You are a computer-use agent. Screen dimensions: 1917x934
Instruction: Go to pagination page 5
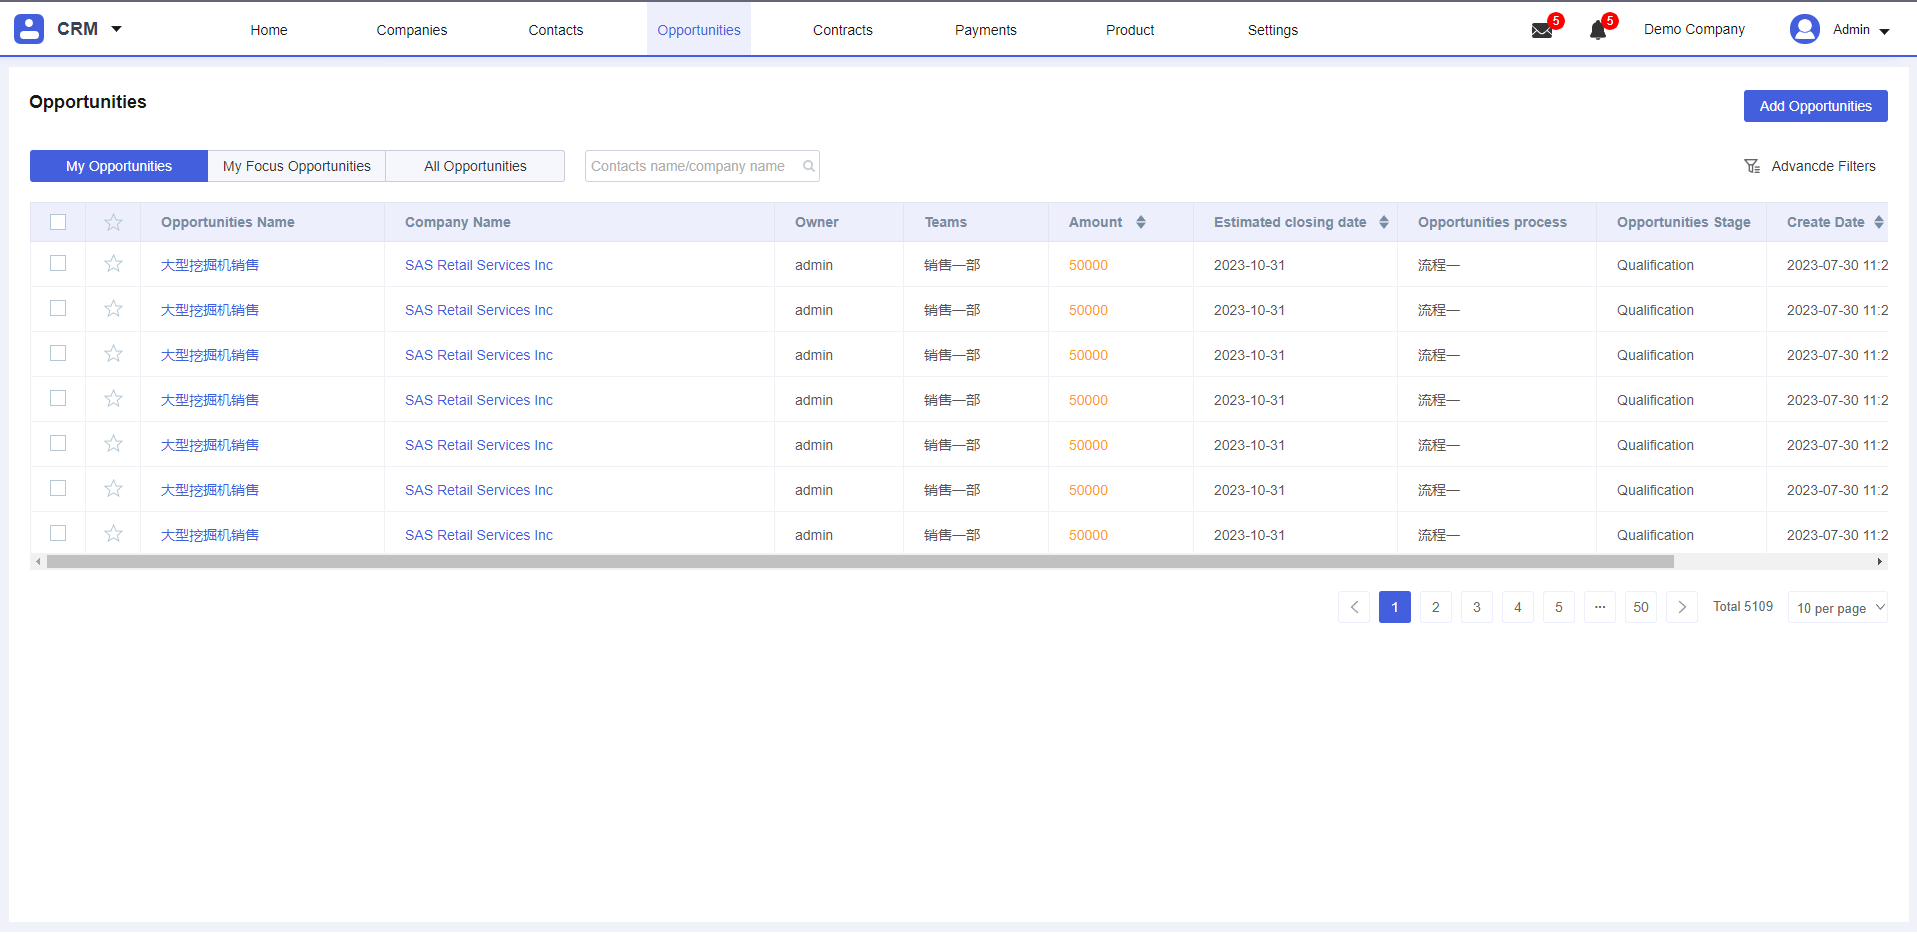[1559, 607]
